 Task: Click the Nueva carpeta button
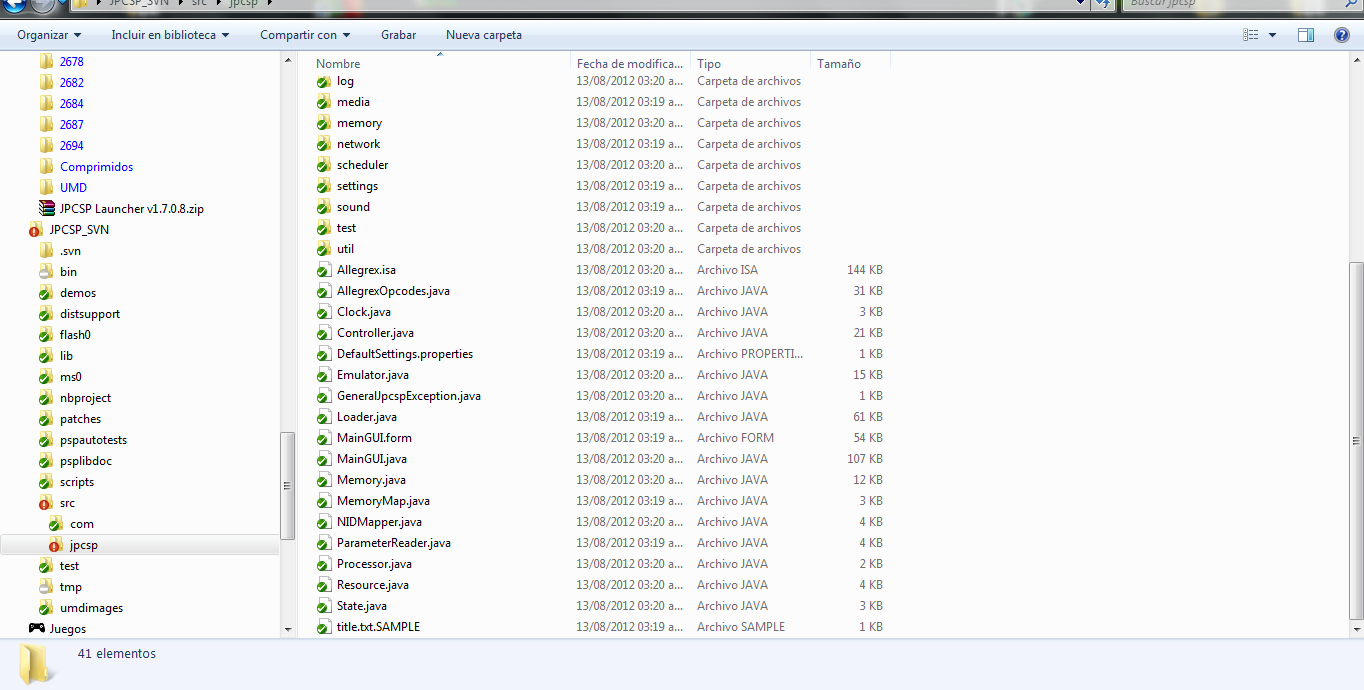tap(484, 35)
